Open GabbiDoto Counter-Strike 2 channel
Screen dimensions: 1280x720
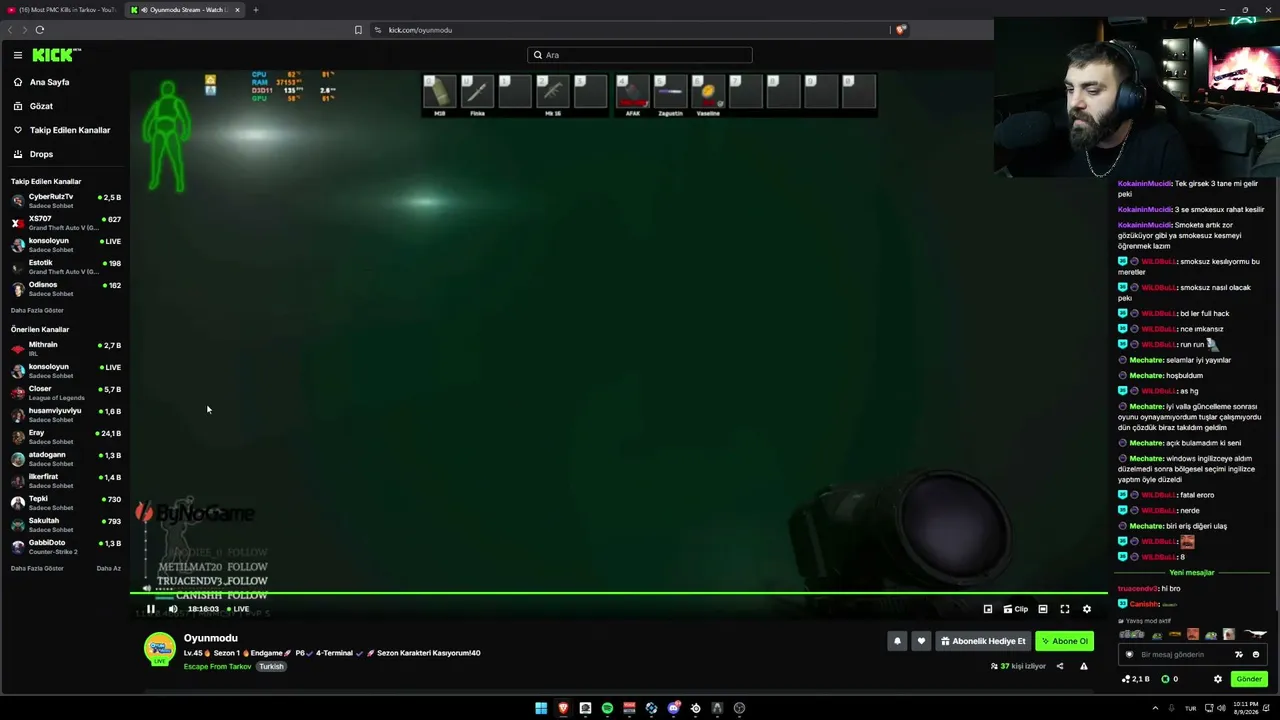[x=66, y=546]
